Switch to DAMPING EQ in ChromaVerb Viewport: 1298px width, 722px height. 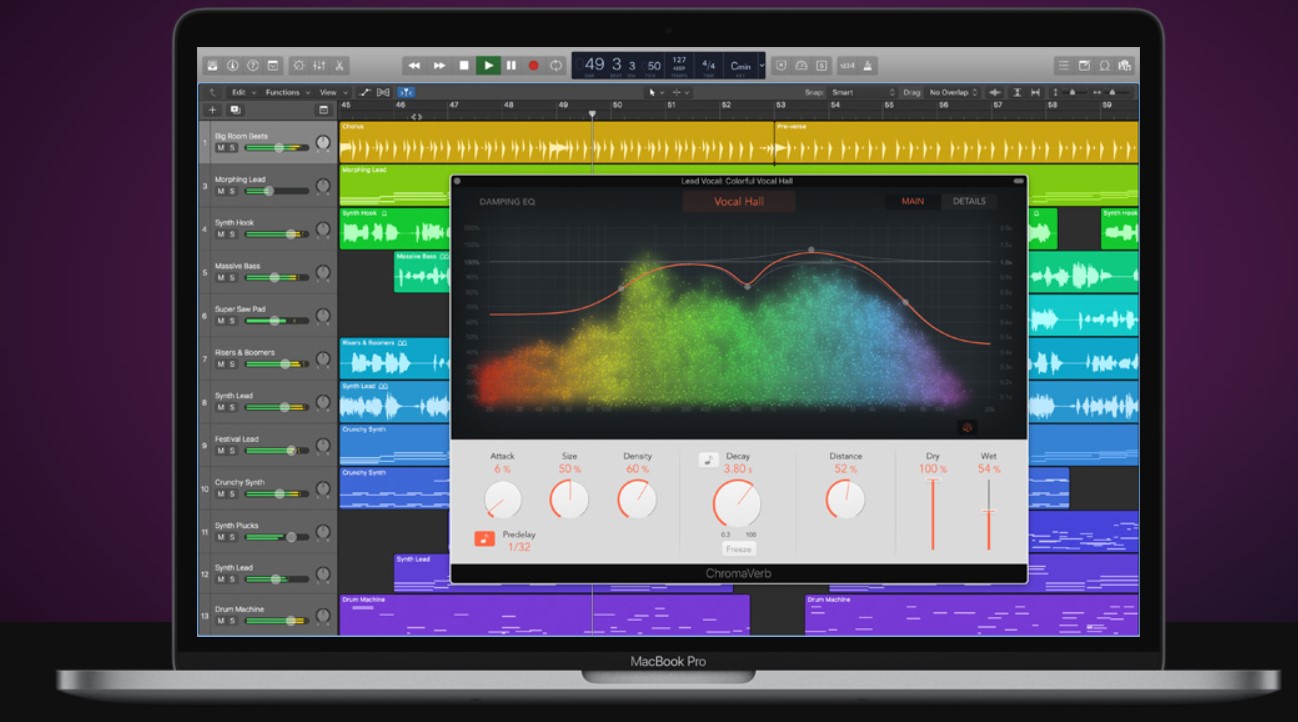point(507,202)
